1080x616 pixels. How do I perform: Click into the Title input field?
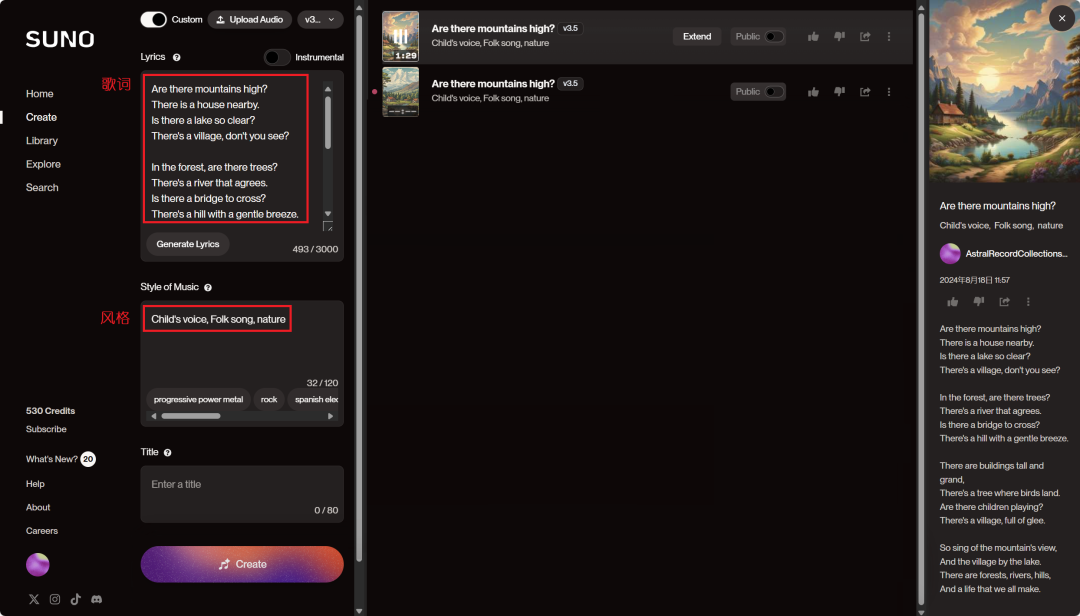[x=242, y=494]
